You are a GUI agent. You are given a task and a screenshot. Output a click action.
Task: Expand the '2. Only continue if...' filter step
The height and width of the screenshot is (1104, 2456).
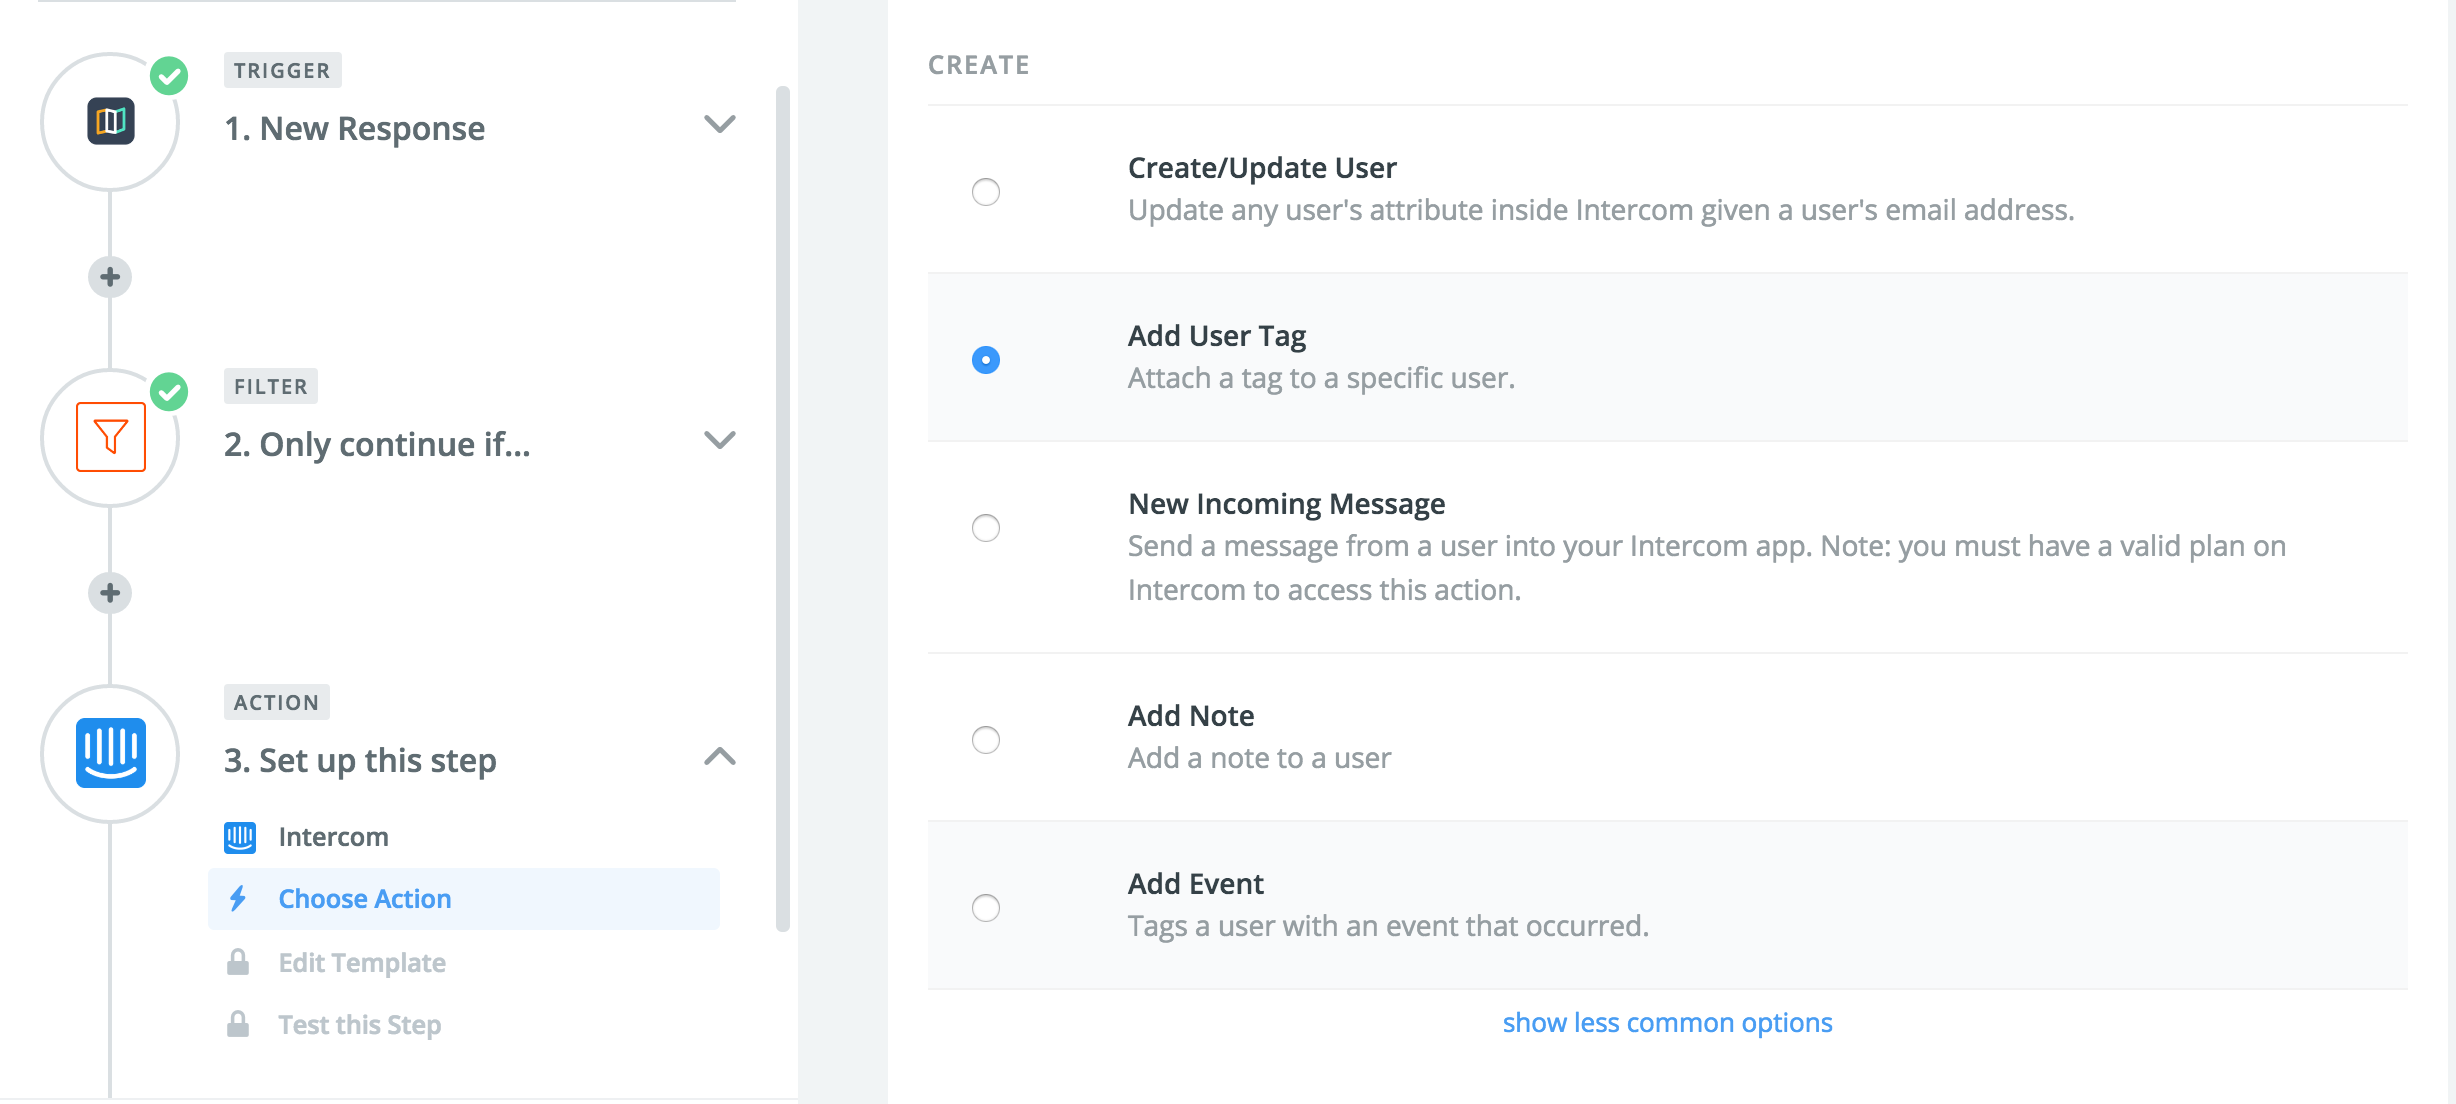coord(718,441)
